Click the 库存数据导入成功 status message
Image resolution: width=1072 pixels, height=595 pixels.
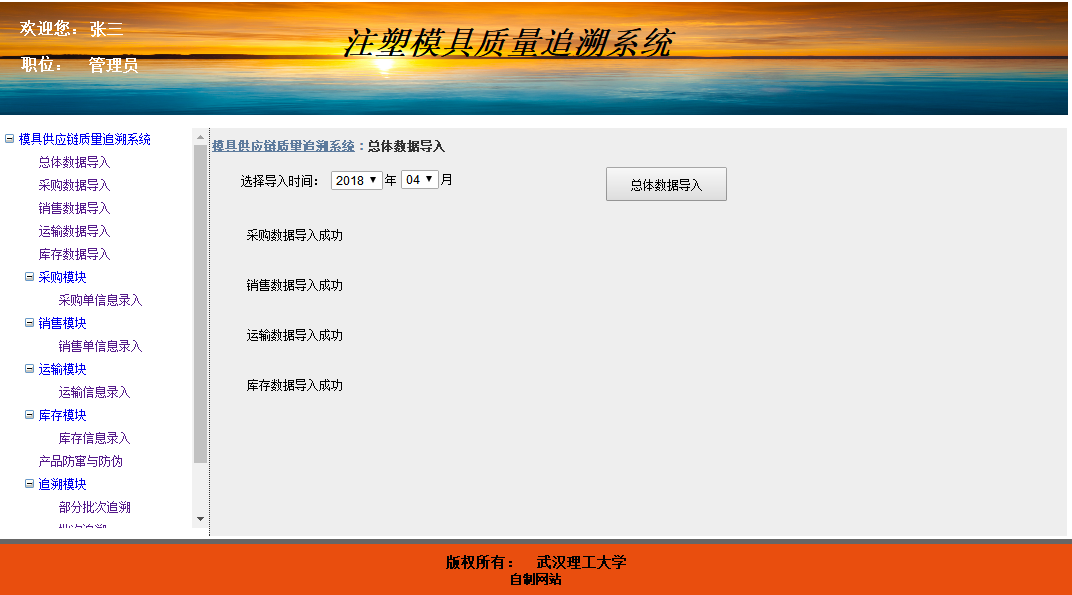coord(295,385)
